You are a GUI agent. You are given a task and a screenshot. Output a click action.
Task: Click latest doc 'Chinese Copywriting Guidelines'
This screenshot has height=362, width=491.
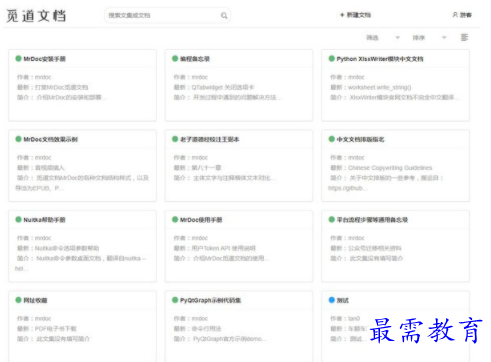[x=390, y=168]
